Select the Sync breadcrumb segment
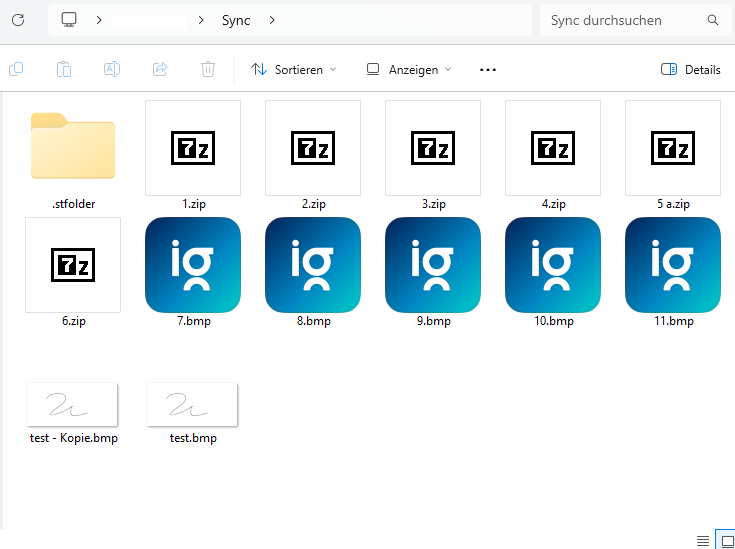This screenshot has width=735, height=549. pos(236,20)
